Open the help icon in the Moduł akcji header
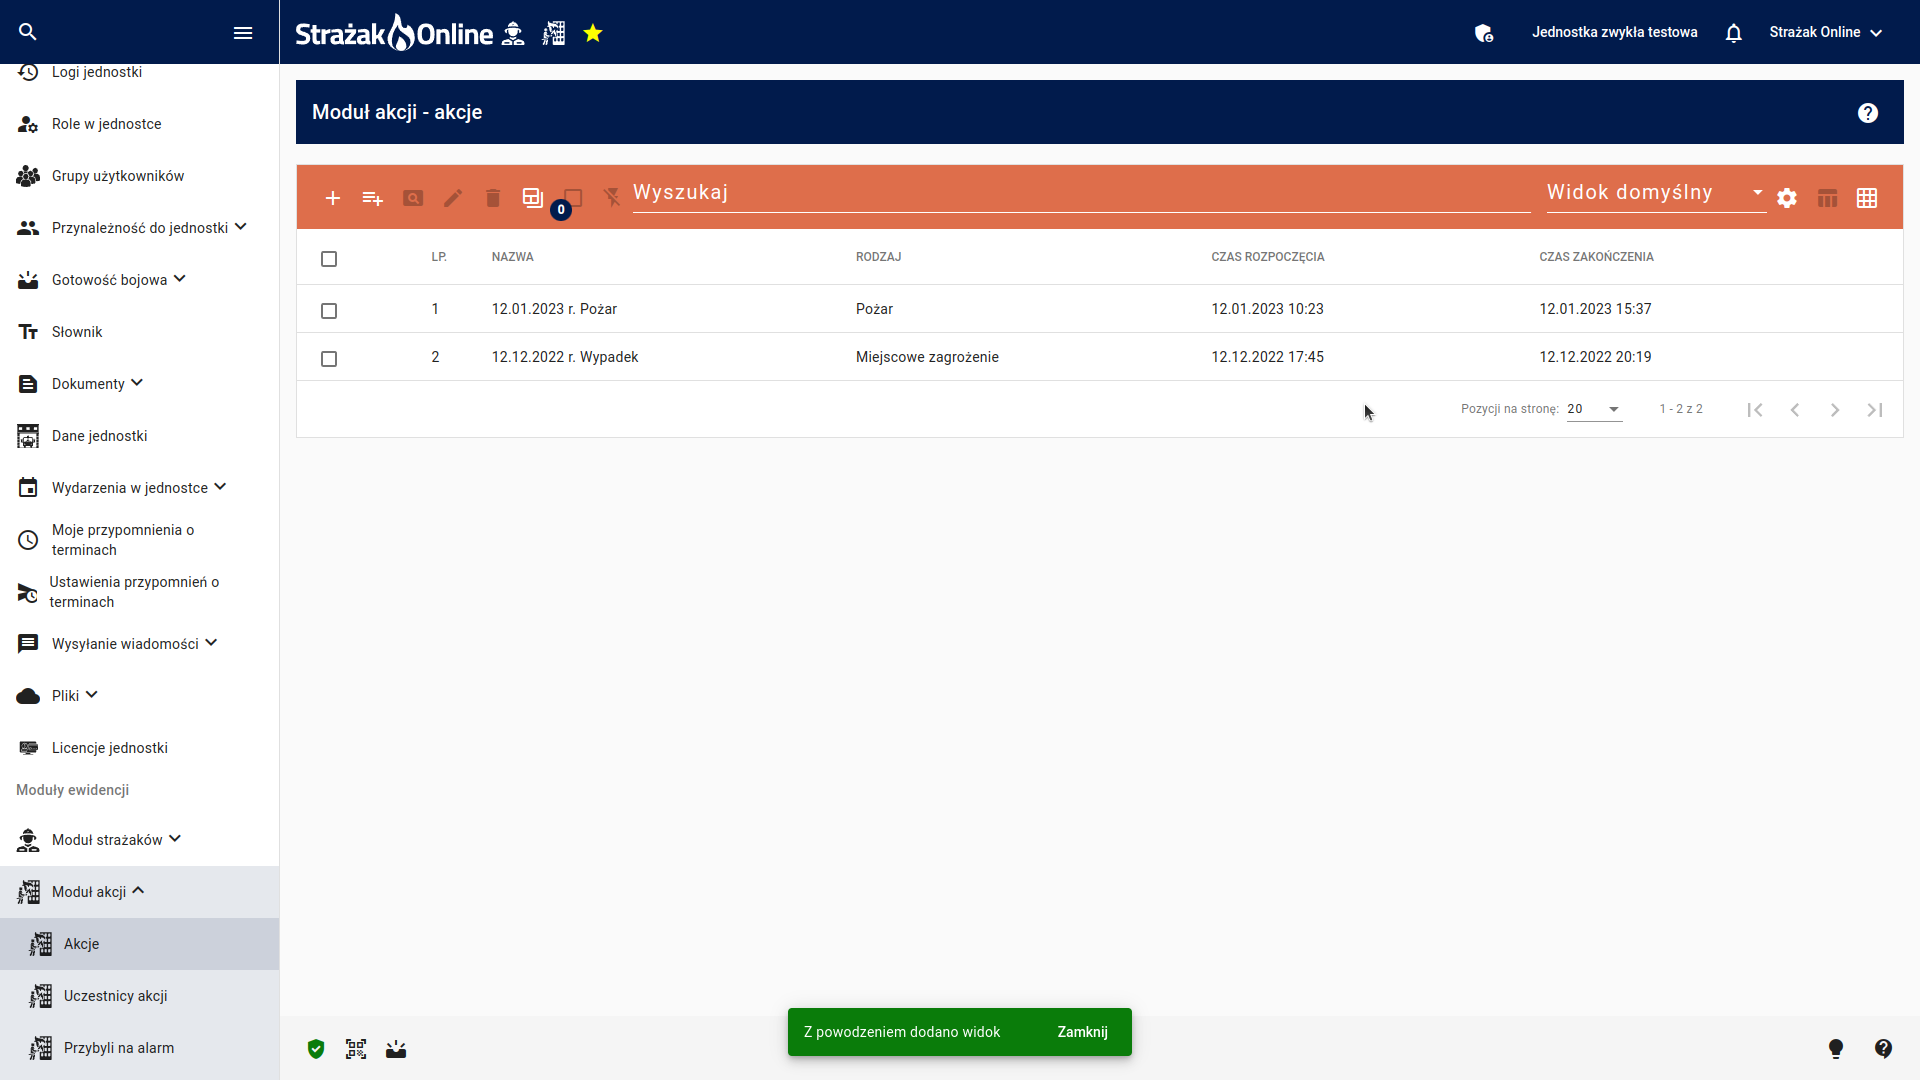 (x=1868, y=113)
